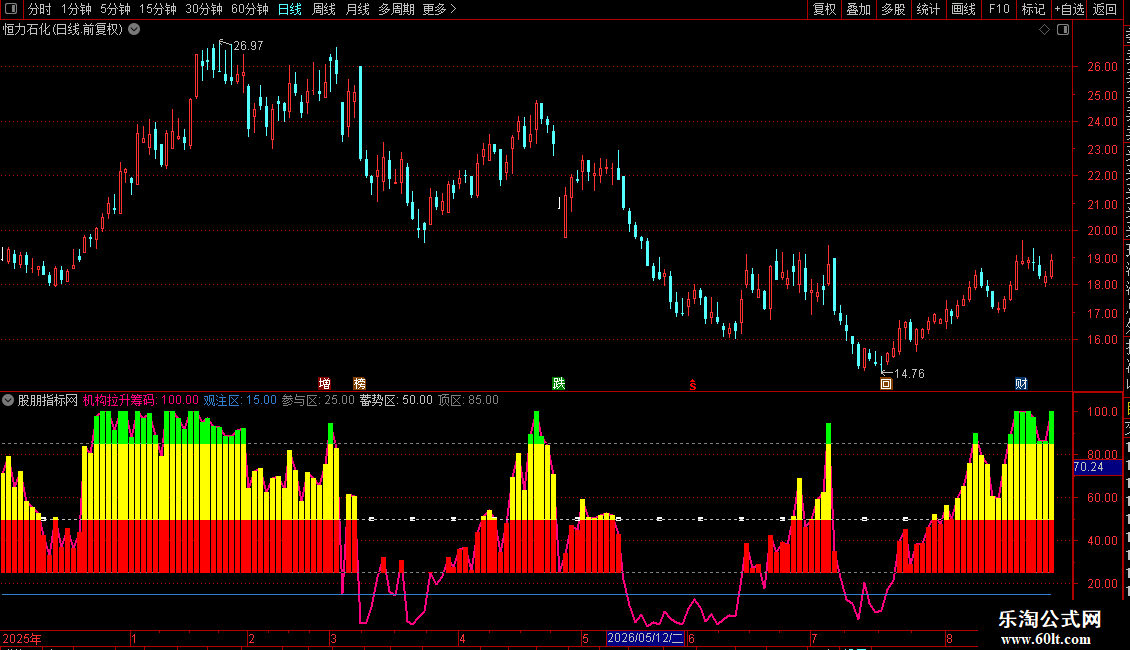The image size is (1130, 650).
Task: Open F10 company information
Action: click(999, 9)
